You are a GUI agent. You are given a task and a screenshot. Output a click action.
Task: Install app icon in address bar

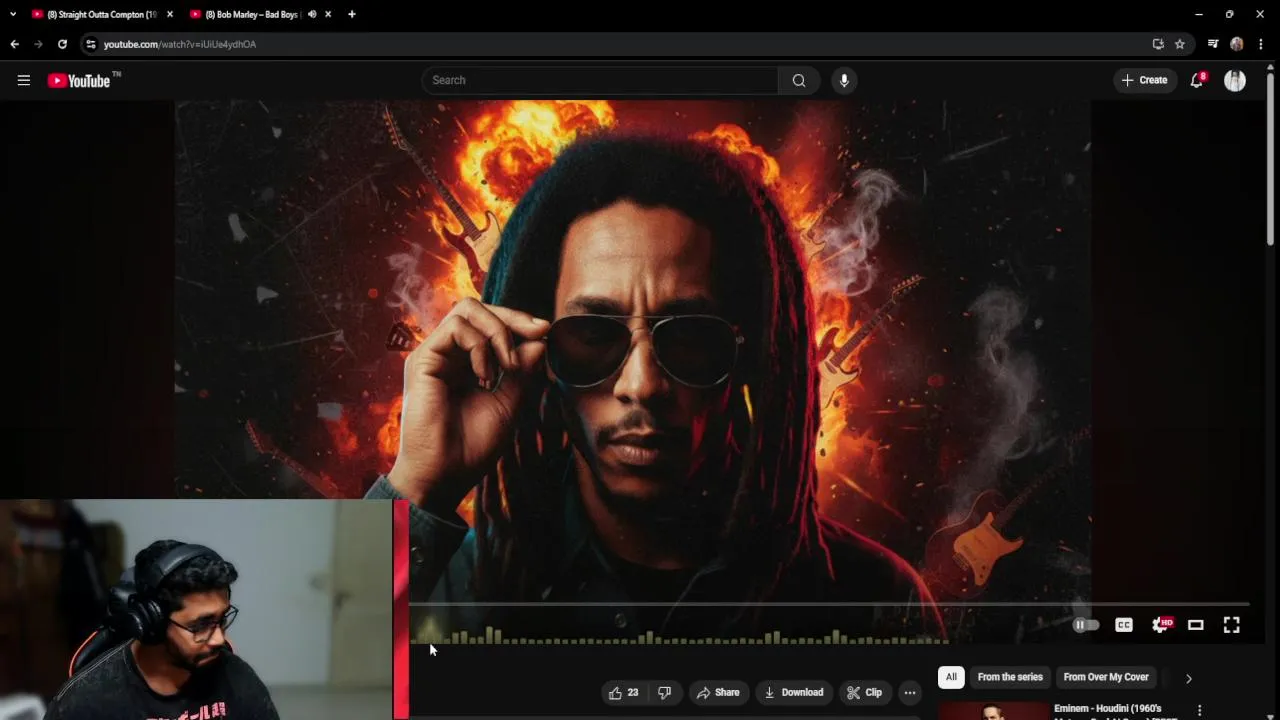coord(1158,44)
